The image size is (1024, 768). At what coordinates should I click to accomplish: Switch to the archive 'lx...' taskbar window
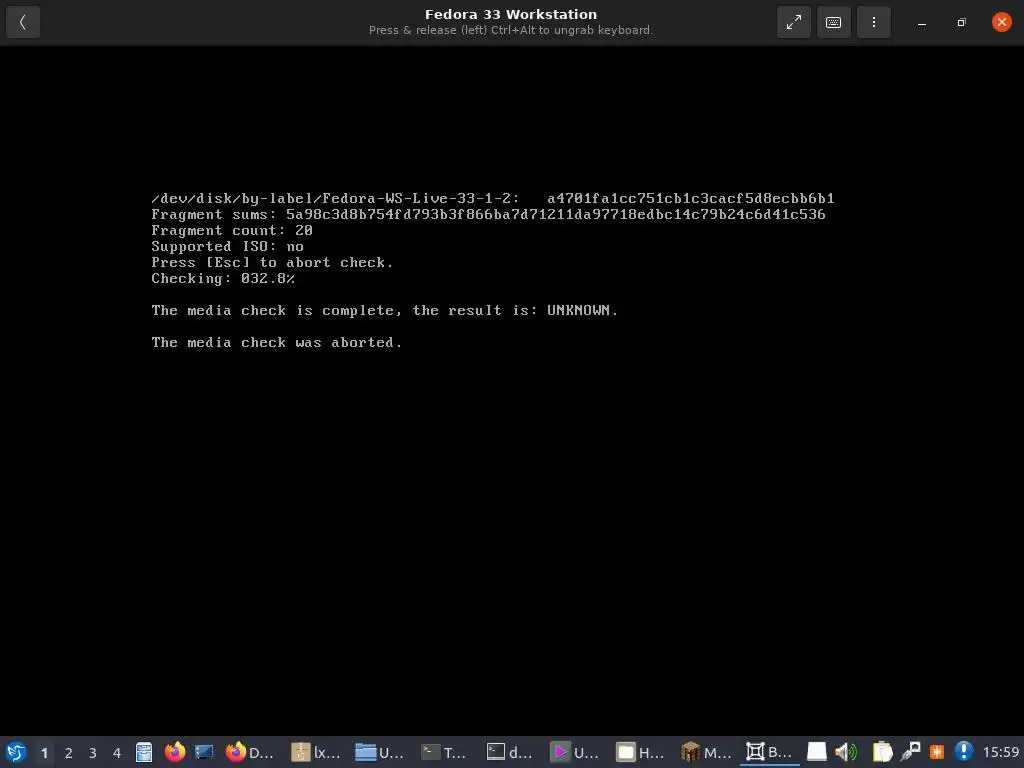pos(316,752)
